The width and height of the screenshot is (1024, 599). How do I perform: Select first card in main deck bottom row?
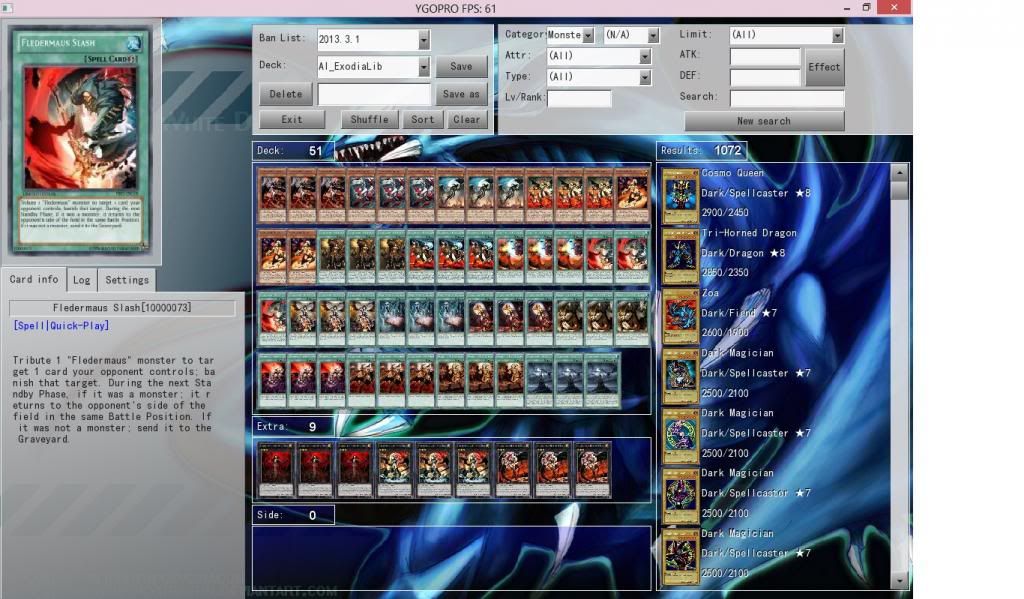click(x=273, y=381)
